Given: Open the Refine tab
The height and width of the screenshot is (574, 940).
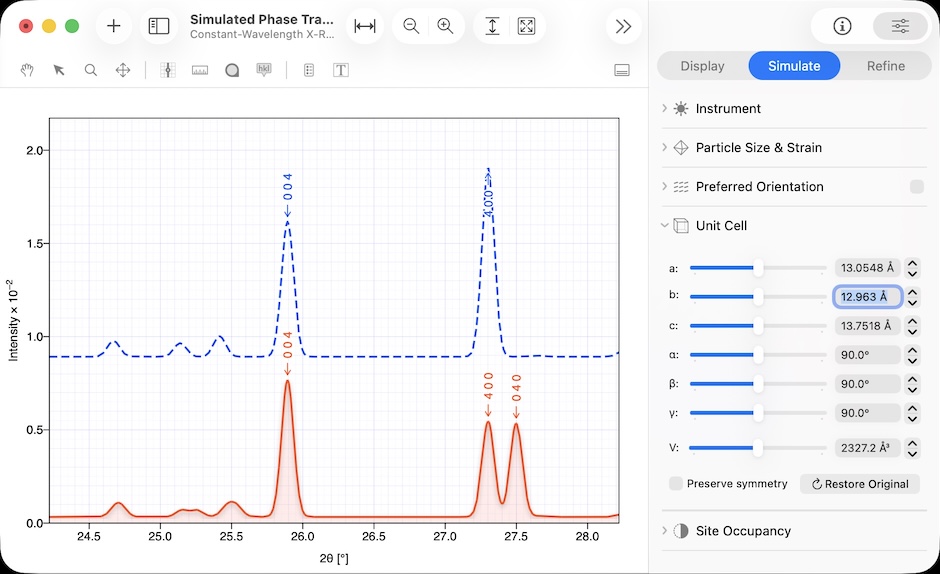Looking at the screenshot, I should point(885,66).
